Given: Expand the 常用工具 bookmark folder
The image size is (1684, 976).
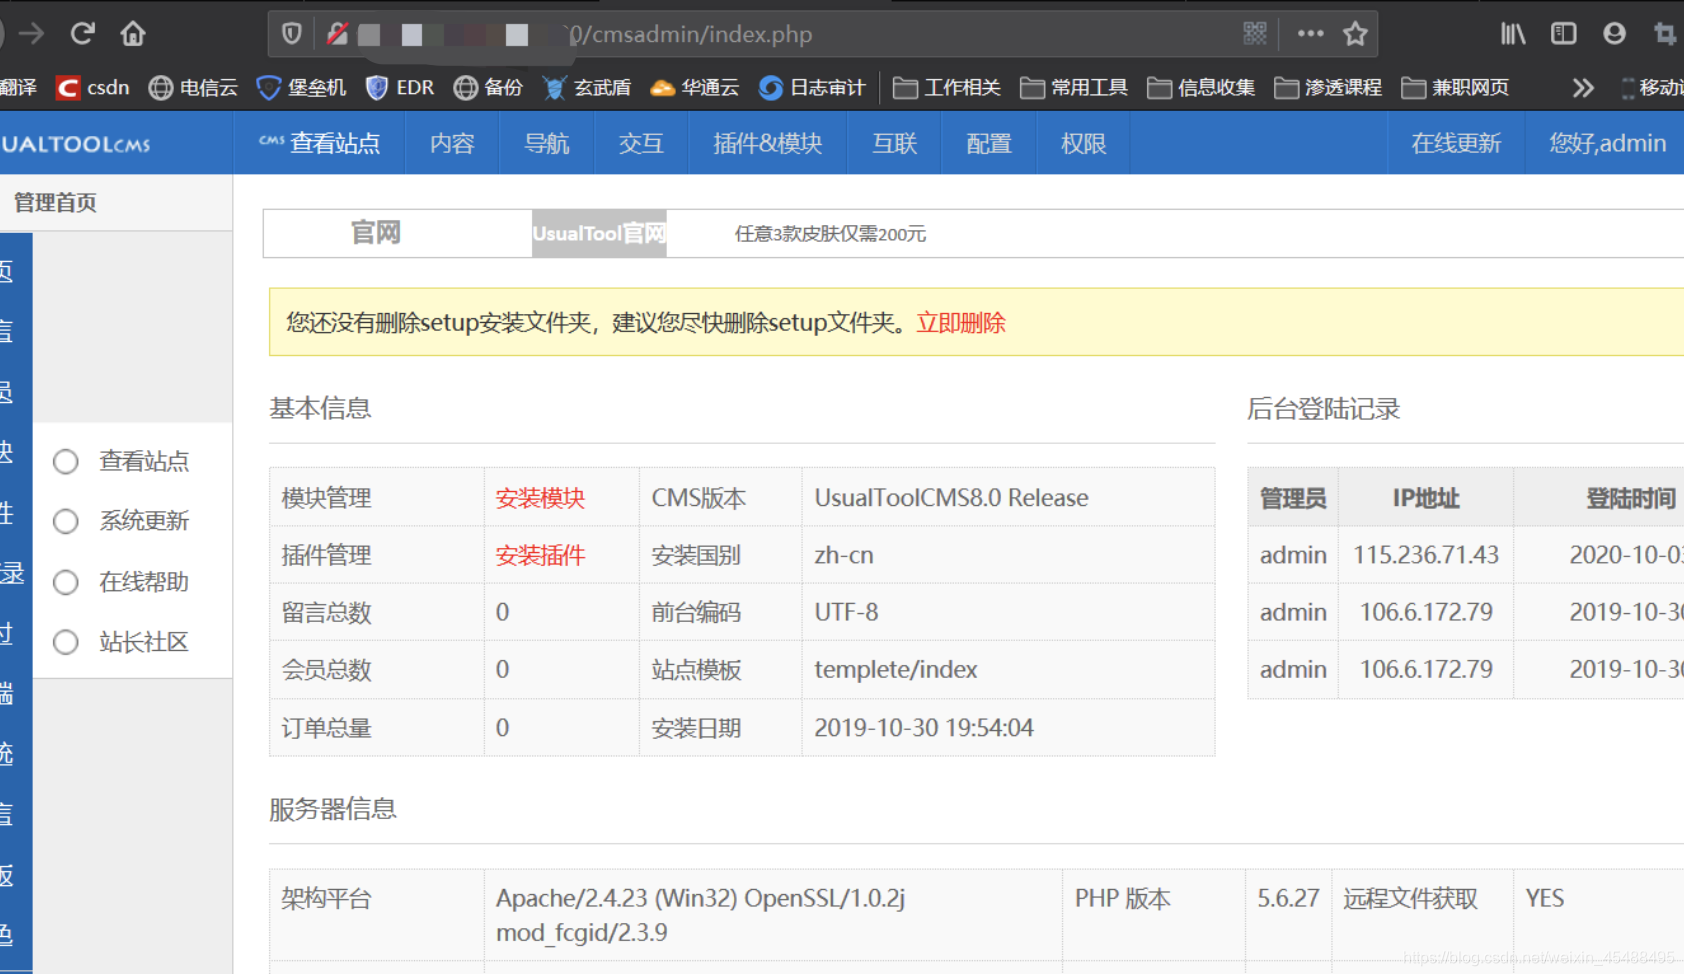Looking at the screenshot, I should point(1073,88).
